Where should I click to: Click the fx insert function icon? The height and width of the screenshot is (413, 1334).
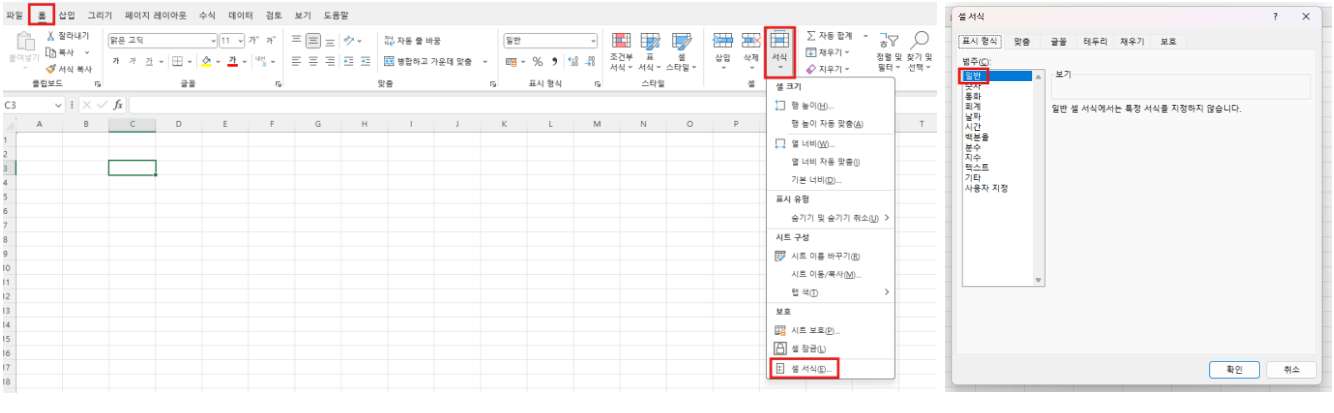click(118, 104)
